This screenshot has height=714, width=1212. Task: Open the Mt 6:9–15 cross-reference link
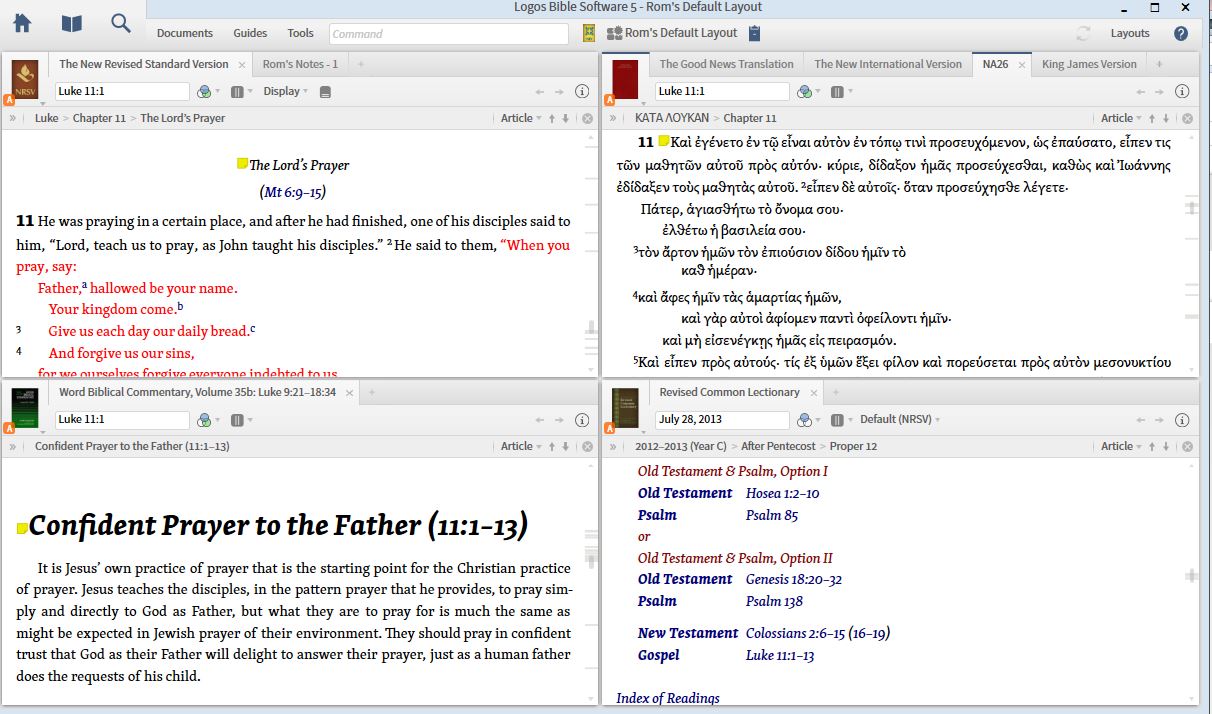pyautogui.click(x=292, y=191)
